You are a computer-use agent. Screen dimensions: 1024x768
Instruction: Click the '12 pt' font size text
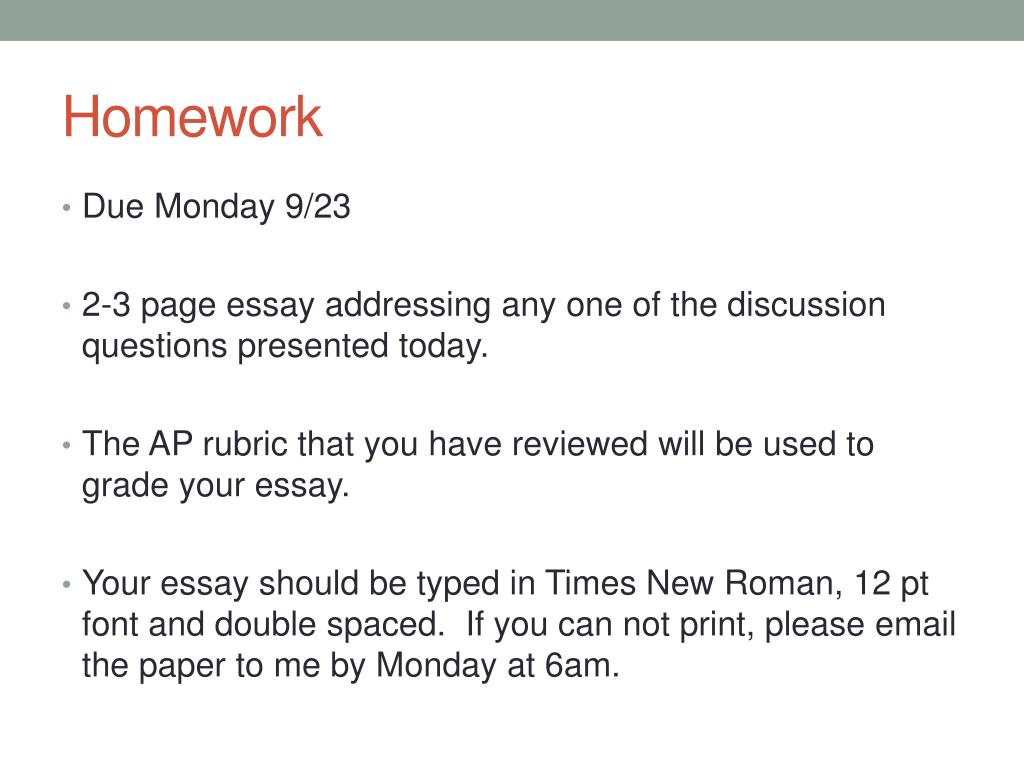[x=891, y=584]
